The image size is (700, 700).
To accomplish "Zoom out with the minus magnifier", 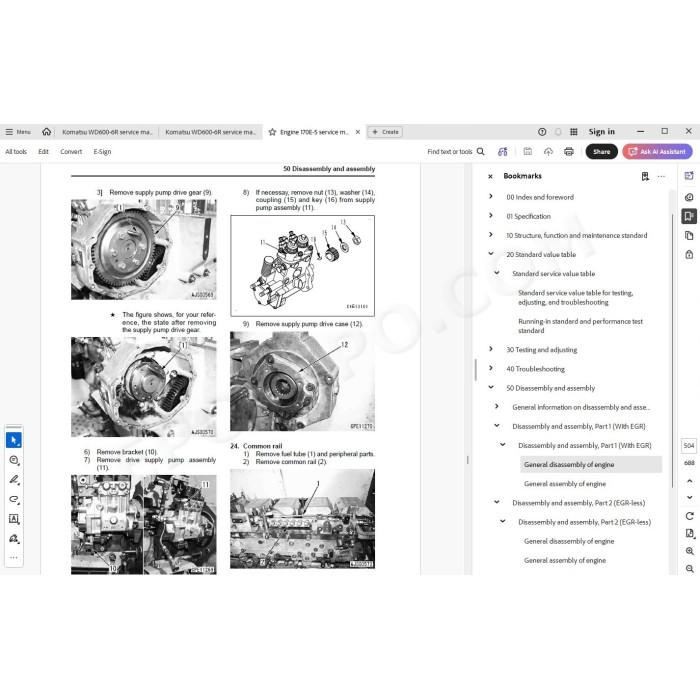I will (x=690, y=569).
